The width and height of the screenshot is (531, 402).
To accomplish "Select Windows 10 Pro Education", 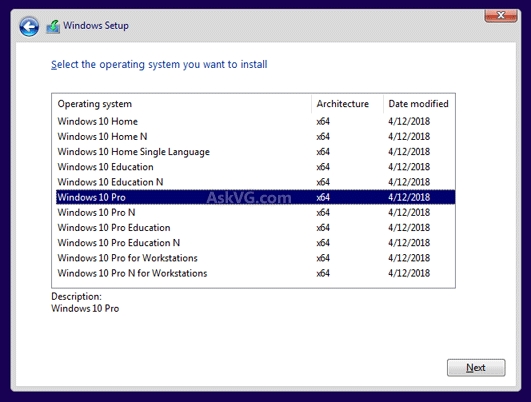I will tap(255, 228).
